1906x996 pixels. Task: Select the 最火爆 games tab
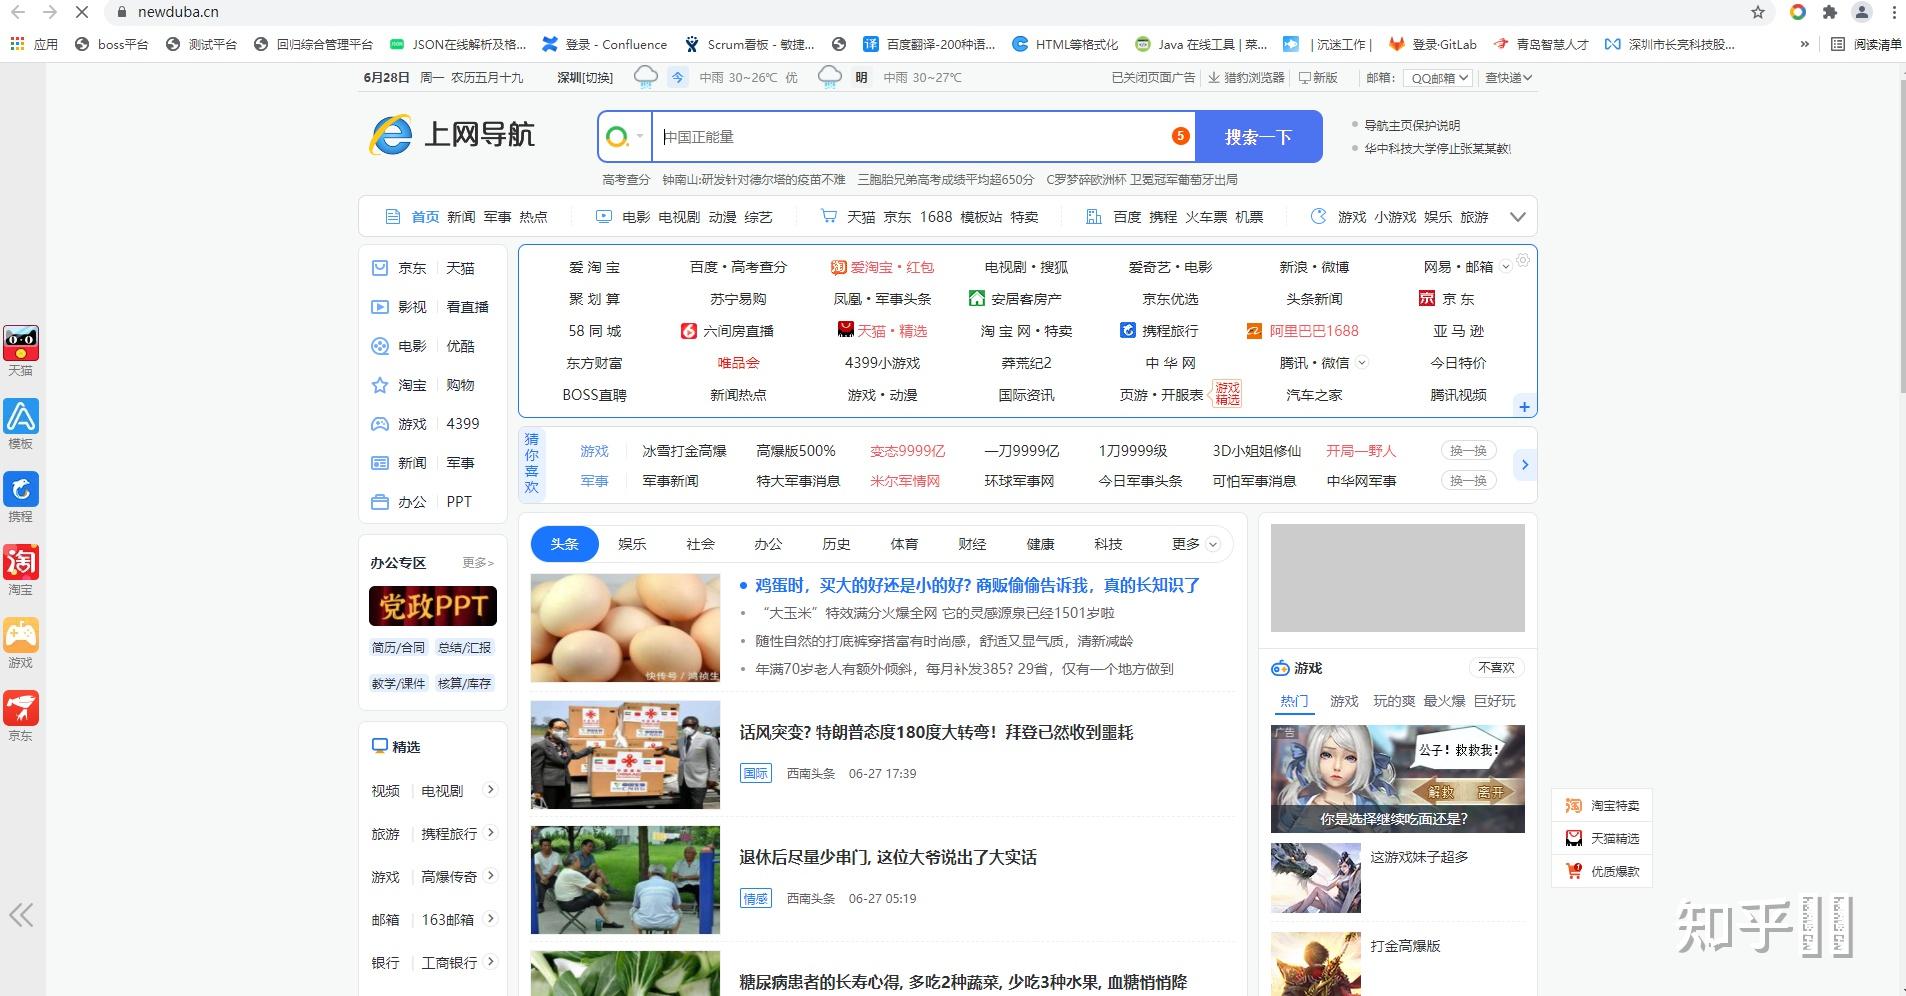pyautogui.click(x=1444, y=701)
